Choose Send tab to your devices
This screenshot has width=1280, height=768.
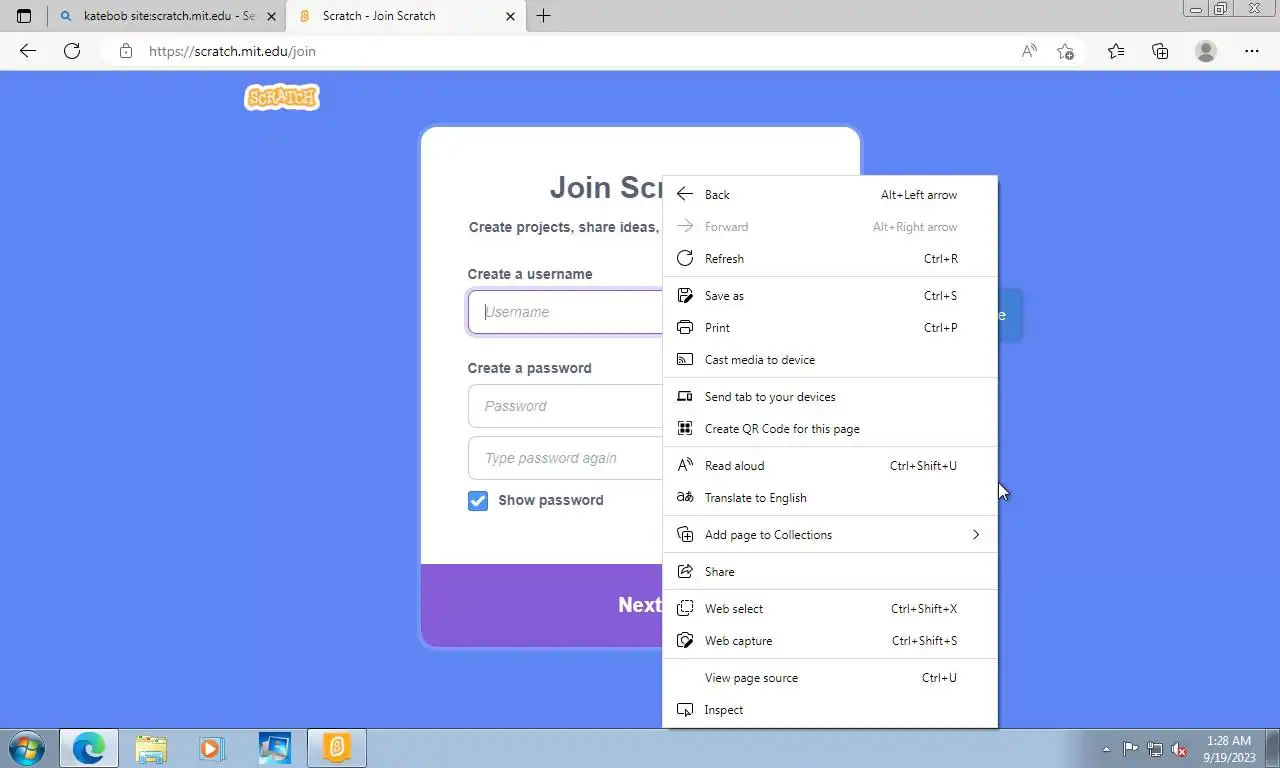(830, 397)
